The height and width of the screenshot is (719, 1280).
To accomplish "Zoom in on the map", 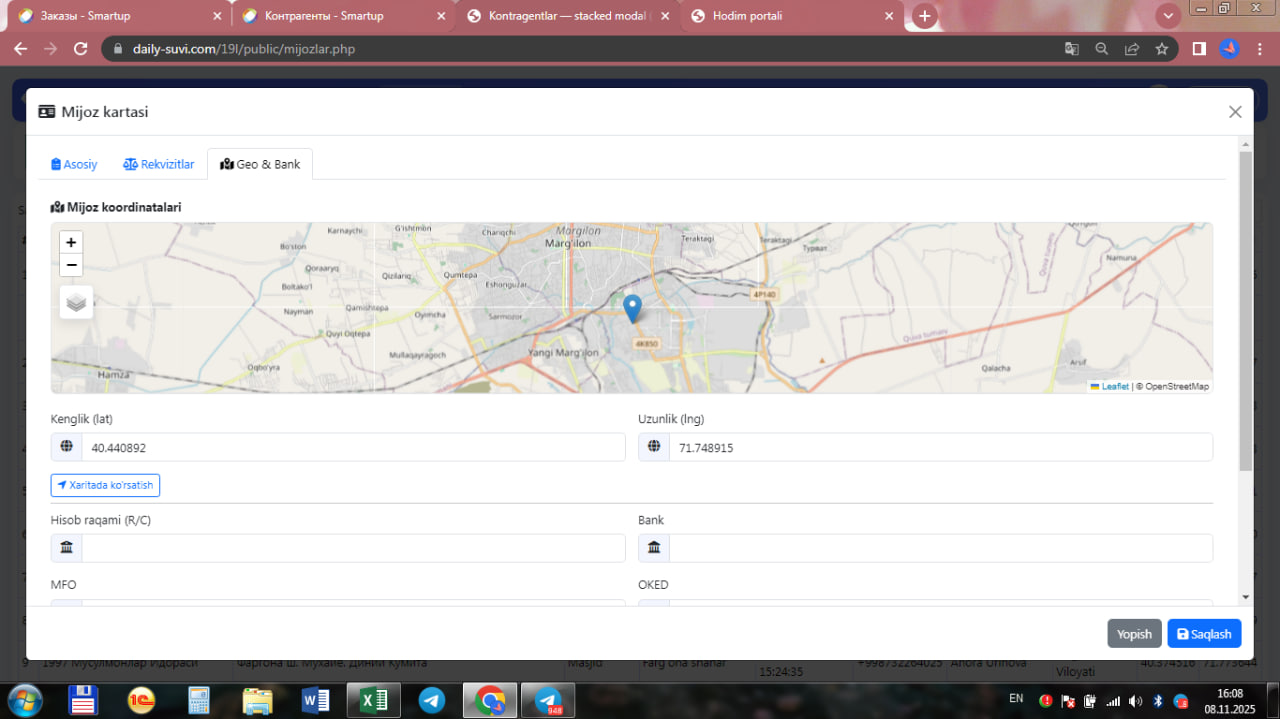I will pyautogui.click(x=71, y=242).
